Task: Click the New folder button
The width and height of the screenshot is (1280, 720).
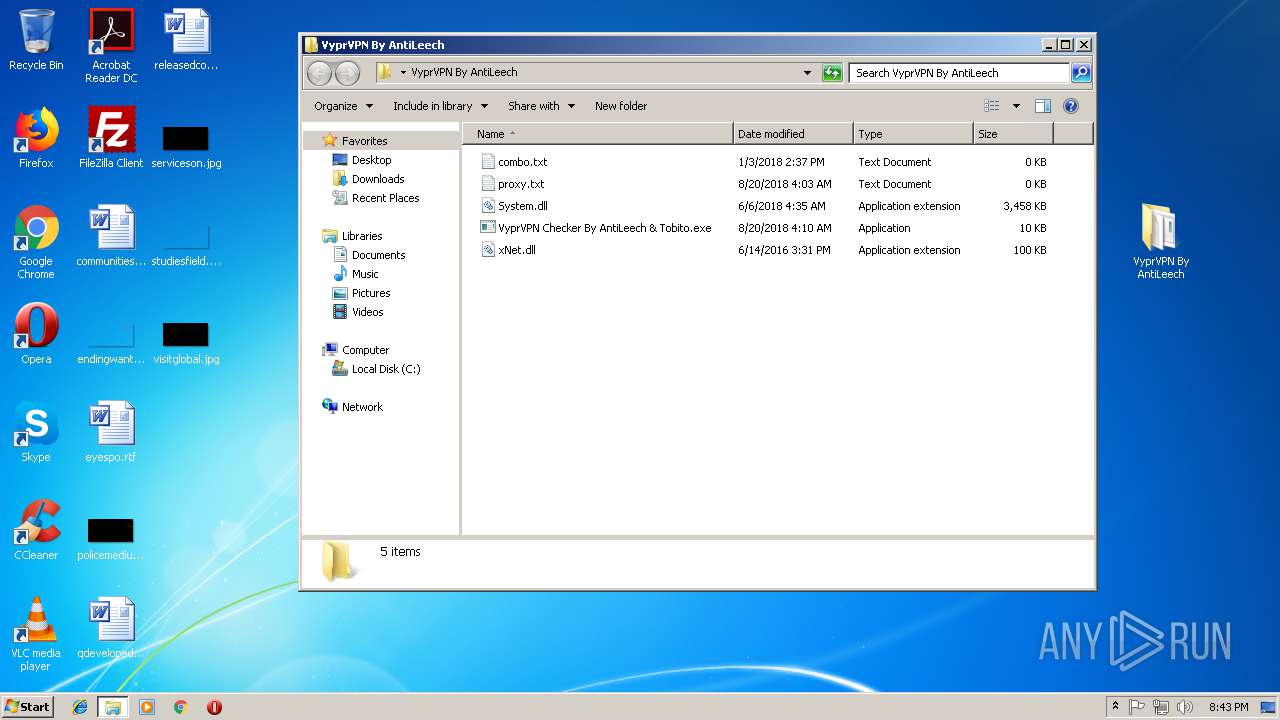Action: click(621, 106)
